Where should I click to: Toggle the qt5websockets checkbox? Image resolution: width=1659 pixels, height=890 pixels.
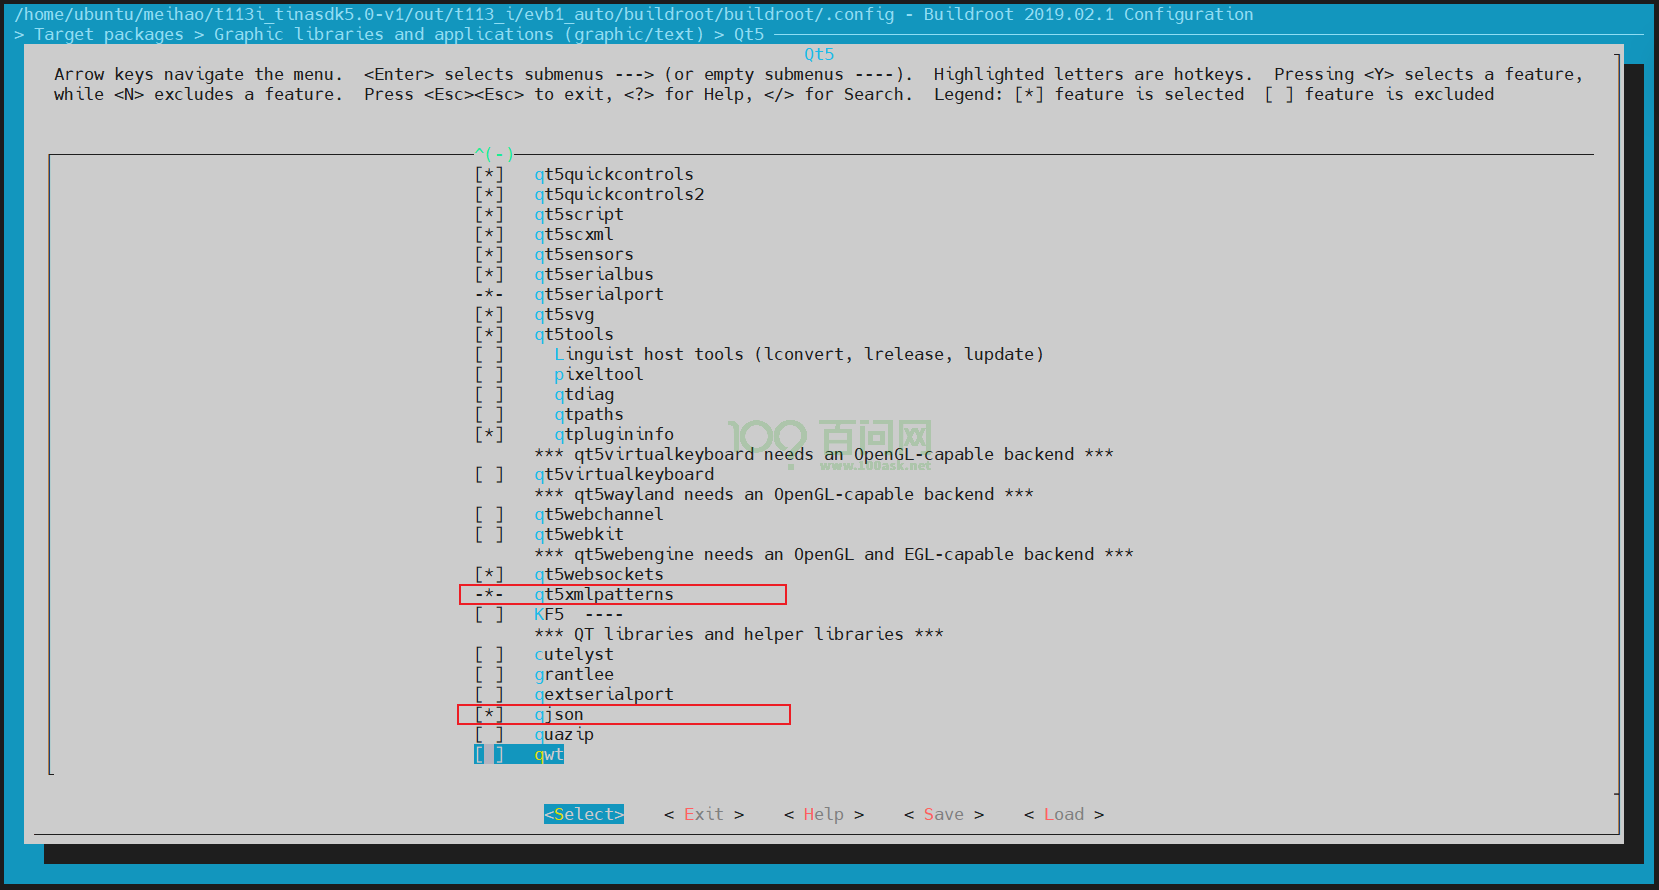489,575
